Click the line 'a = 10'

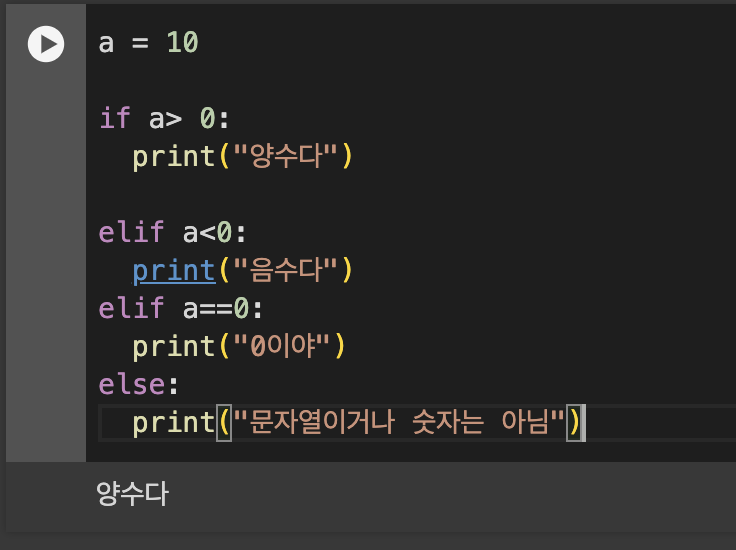(x=148, y=43)
